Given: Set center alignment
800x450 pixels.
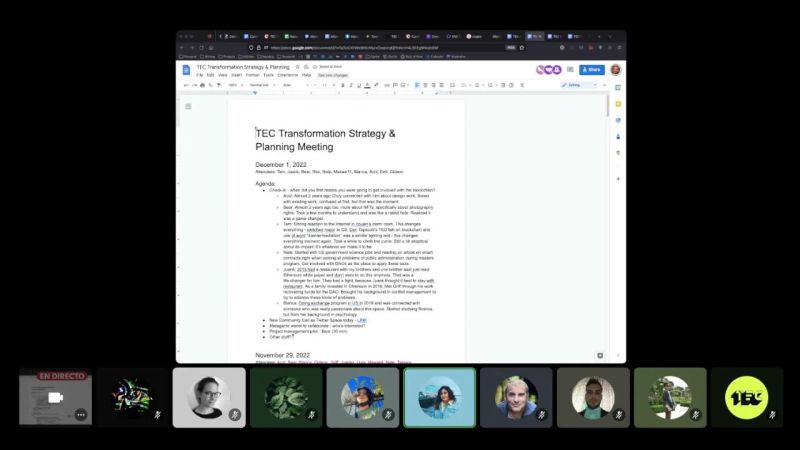Looking at the screenshot, I should (425, 85).
